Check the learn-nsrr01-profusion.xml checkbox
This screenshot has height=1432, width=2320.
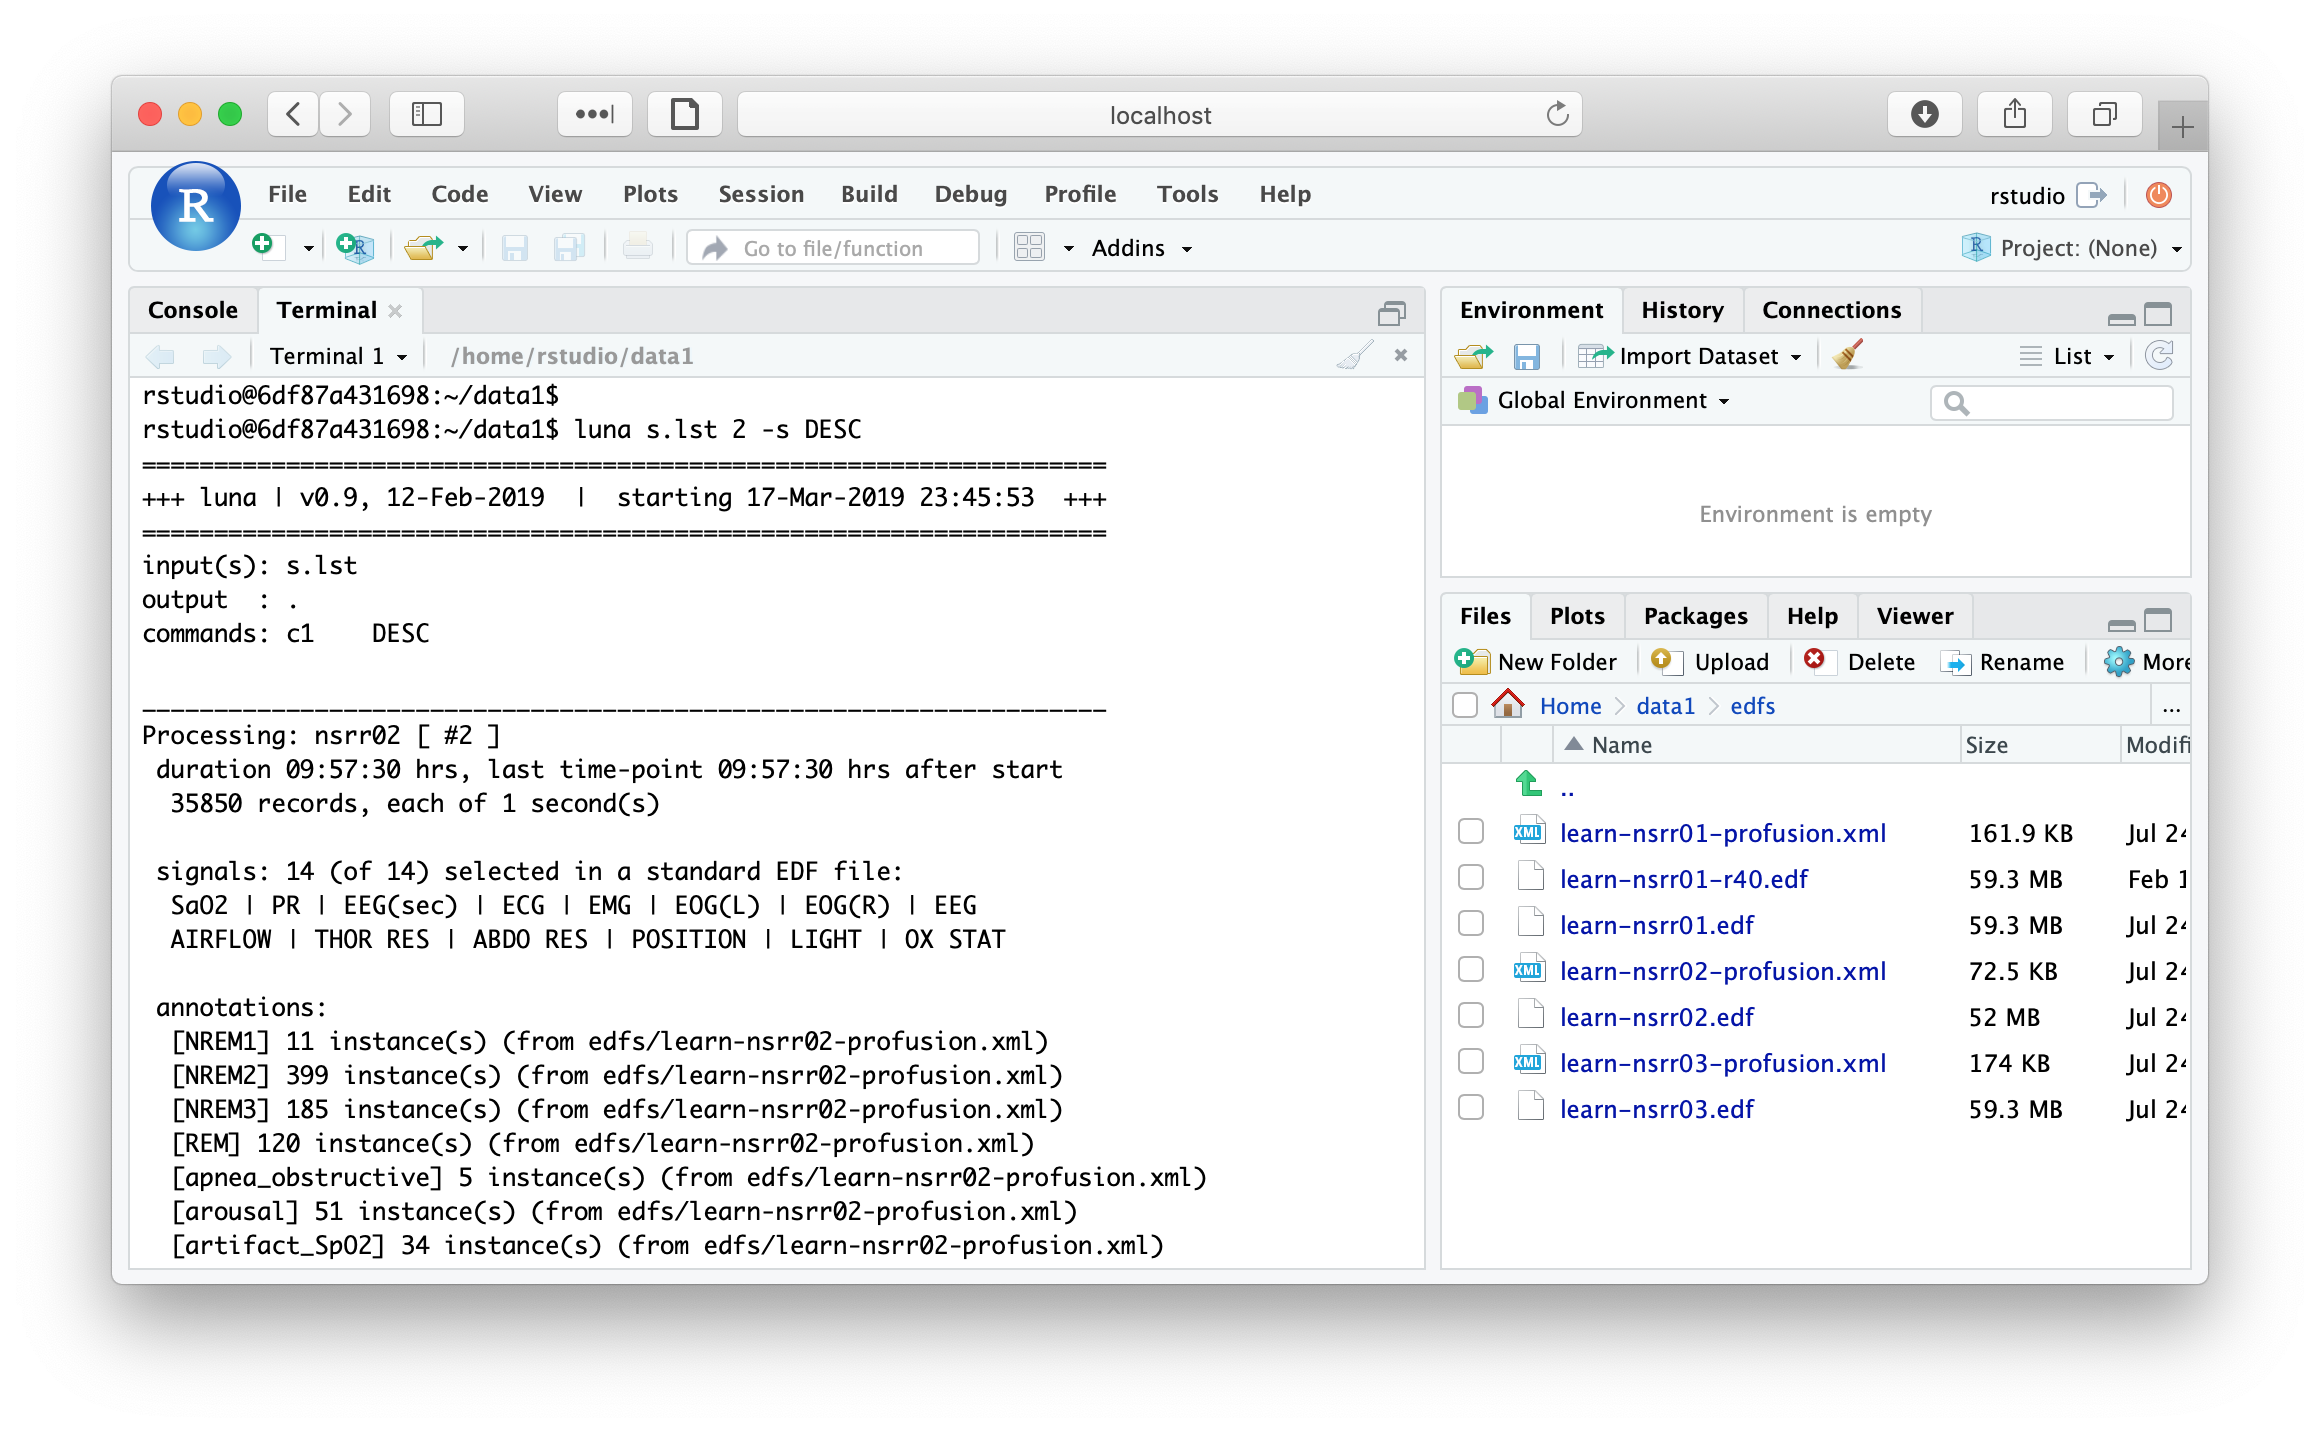[1470, 832]
